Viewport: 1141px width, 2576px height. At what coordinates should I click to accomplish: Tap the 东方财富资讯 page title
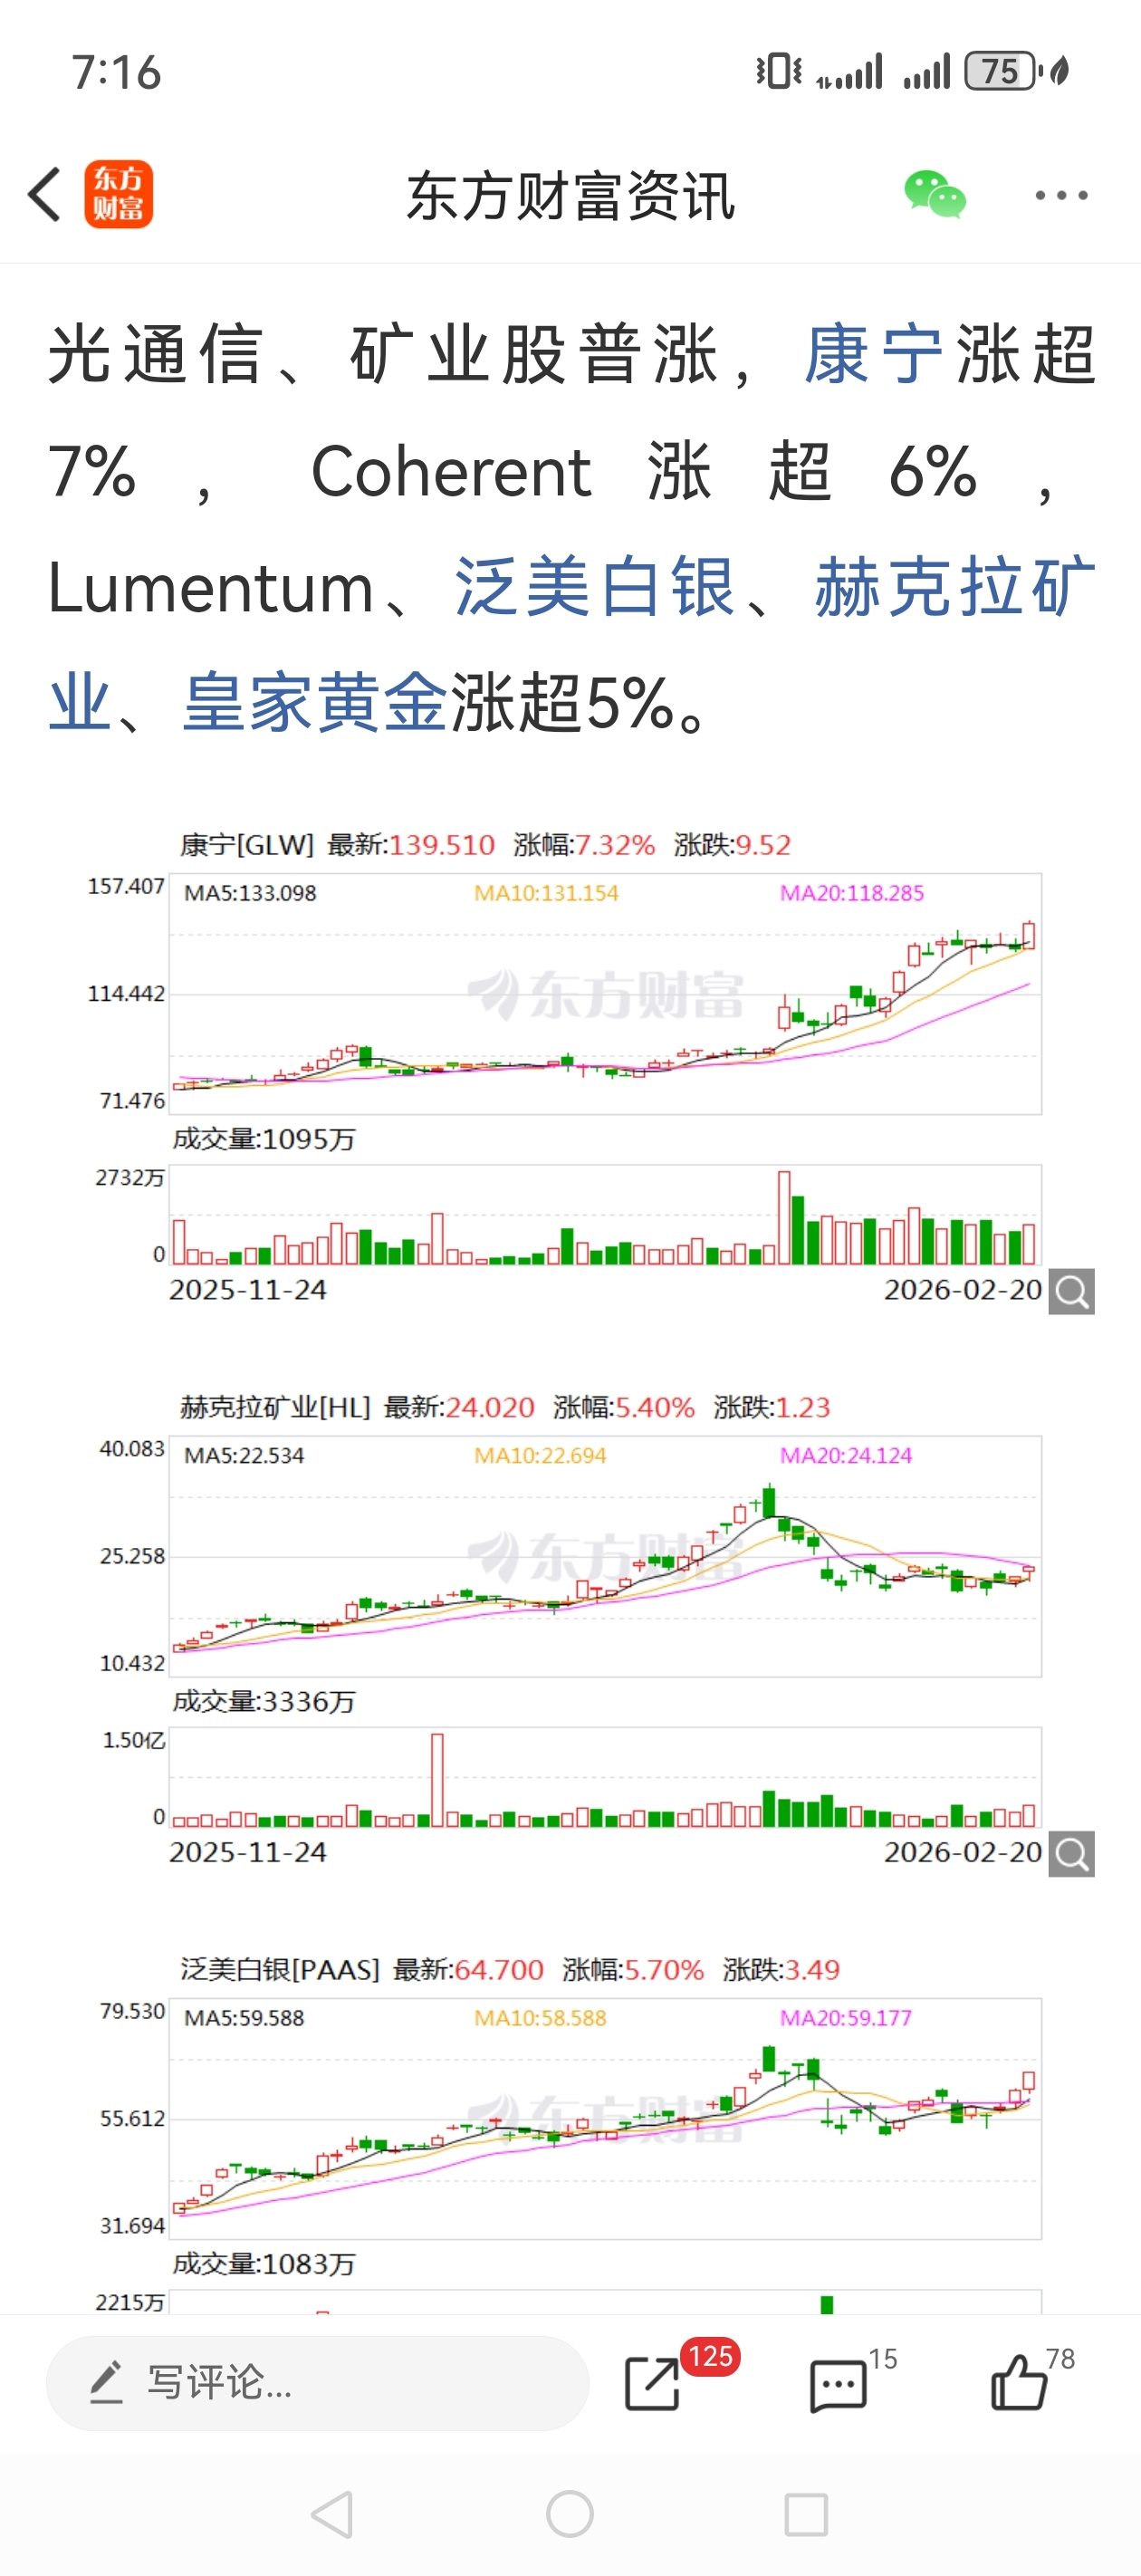[571, 195]
